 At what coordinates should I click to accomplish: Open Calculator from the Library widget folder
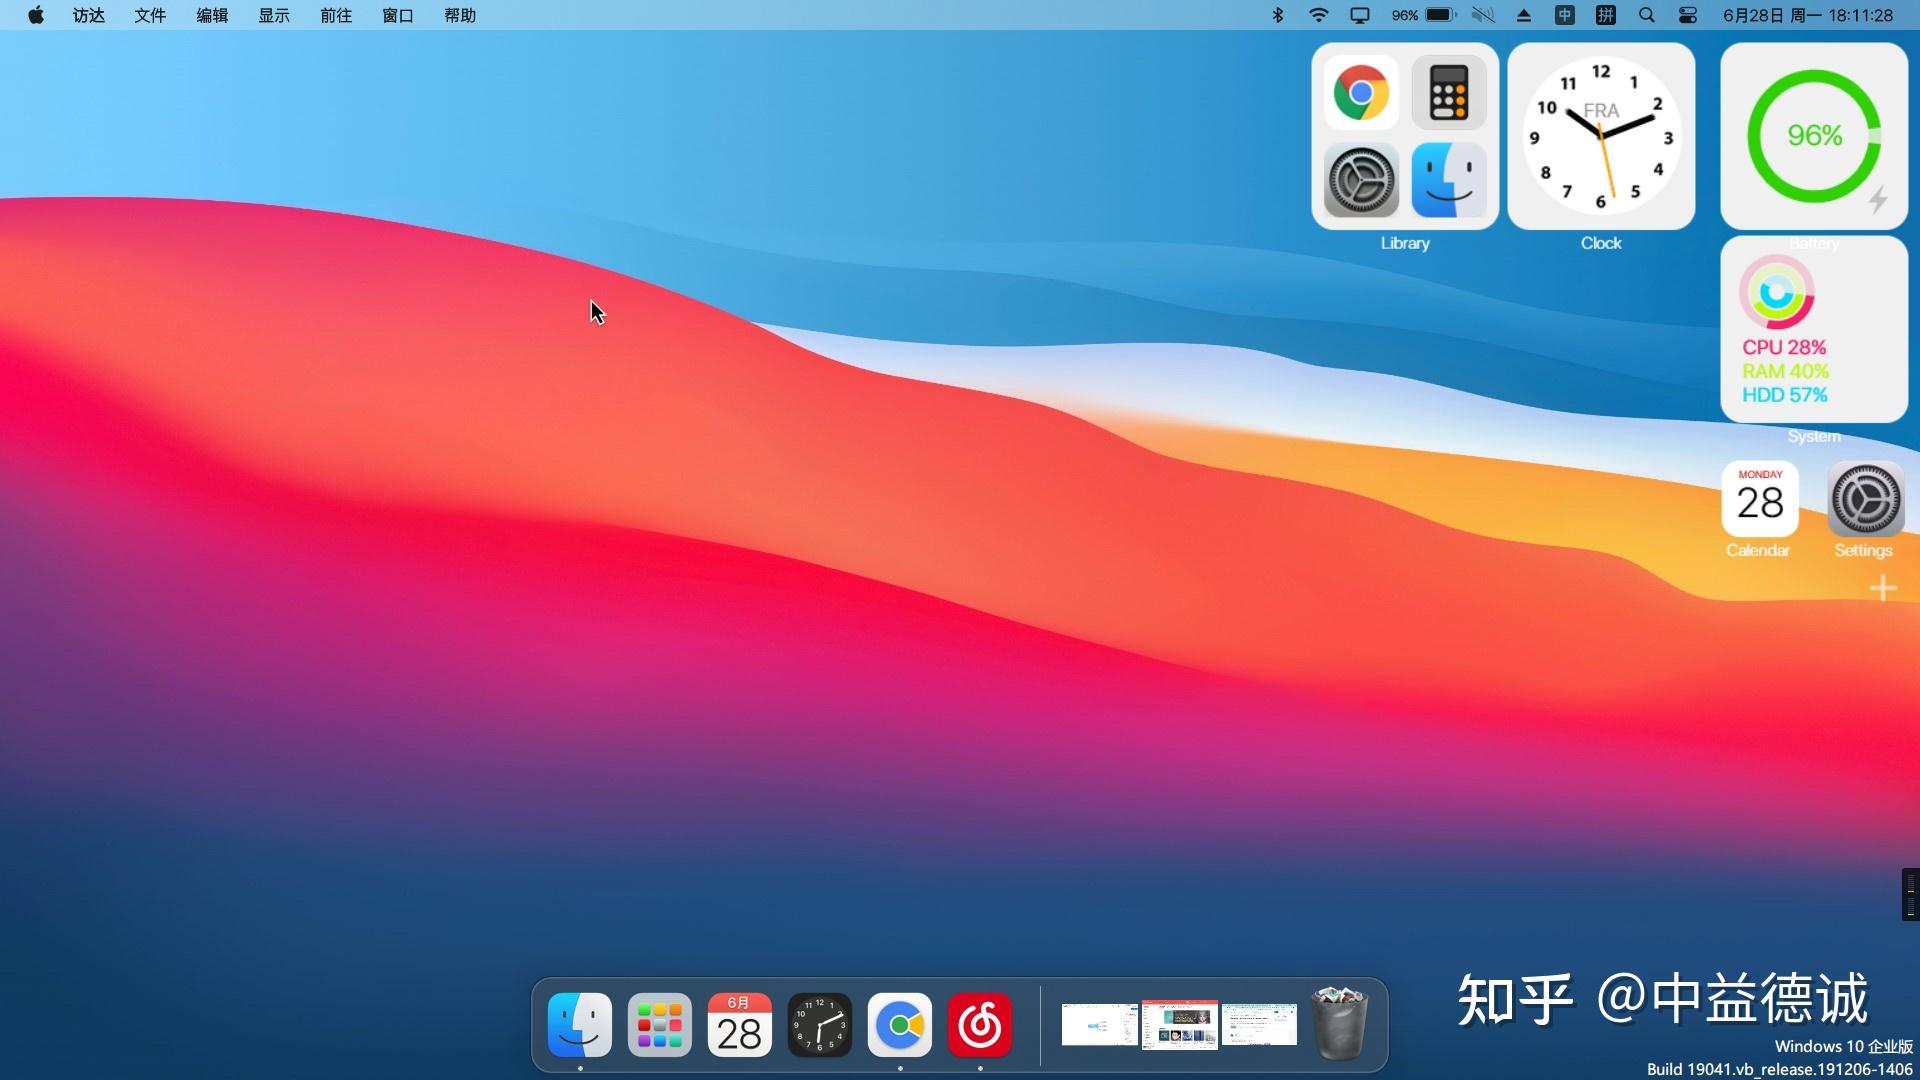coord(1447,92)
